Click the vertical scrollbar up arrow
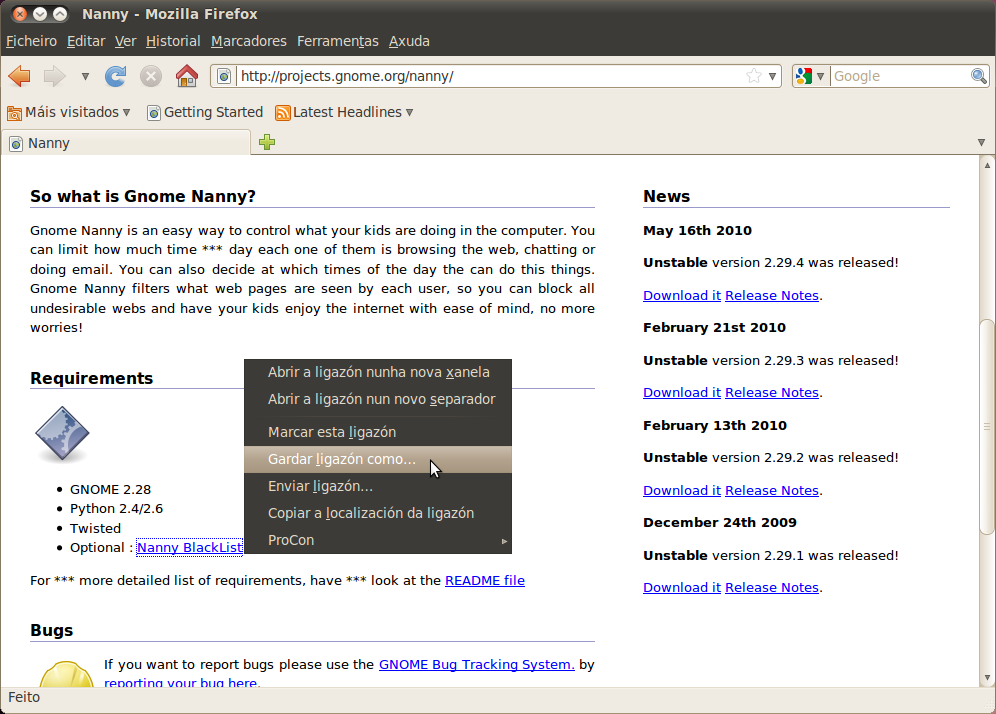Image resolution: width=996 pixels, height=714 pixels. pyautogui.click(x=987, y=165)
